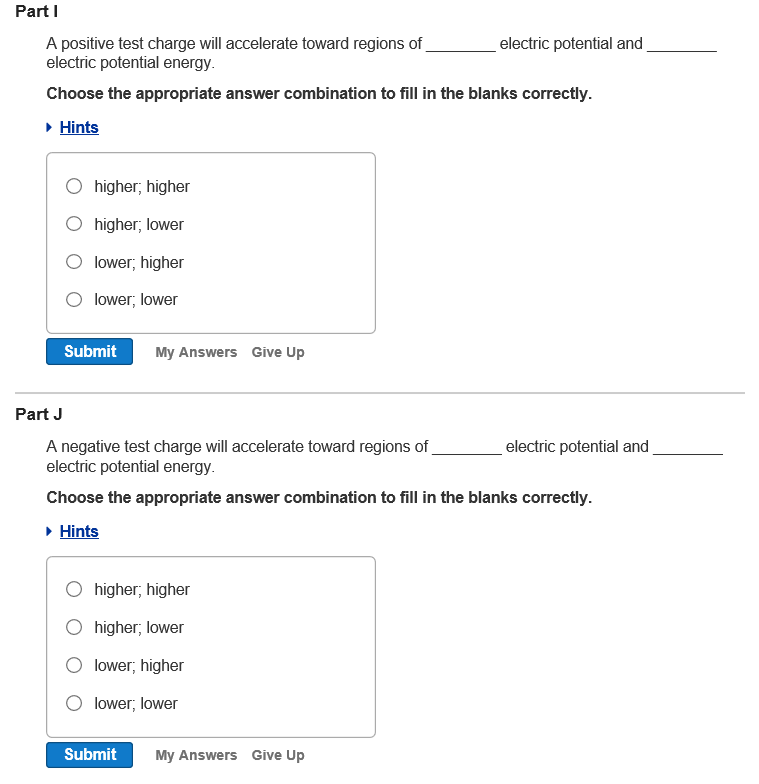This screenshot has width=759, height=784.
Task: Pick 'lower; higher' radio in Part I
Action: tap(74, 262)
